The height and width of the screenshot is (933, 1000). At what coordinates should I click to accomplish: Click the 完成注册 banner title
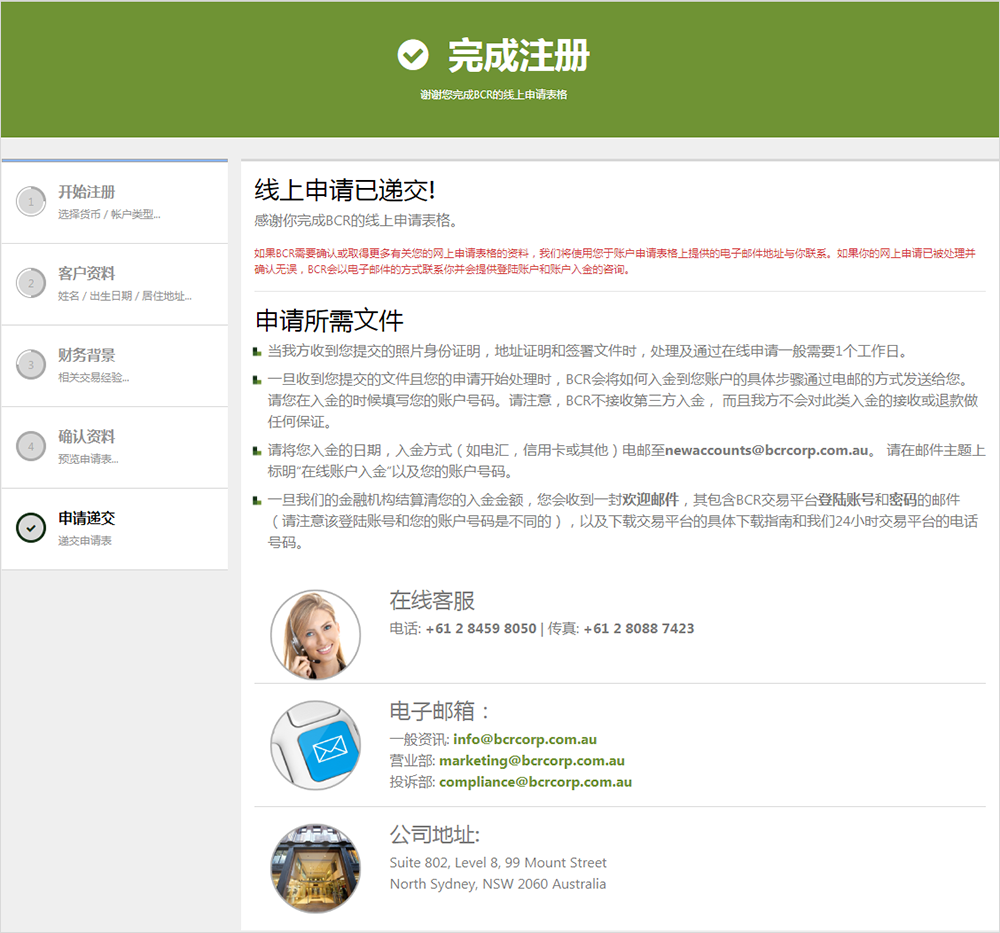[518, 55]
